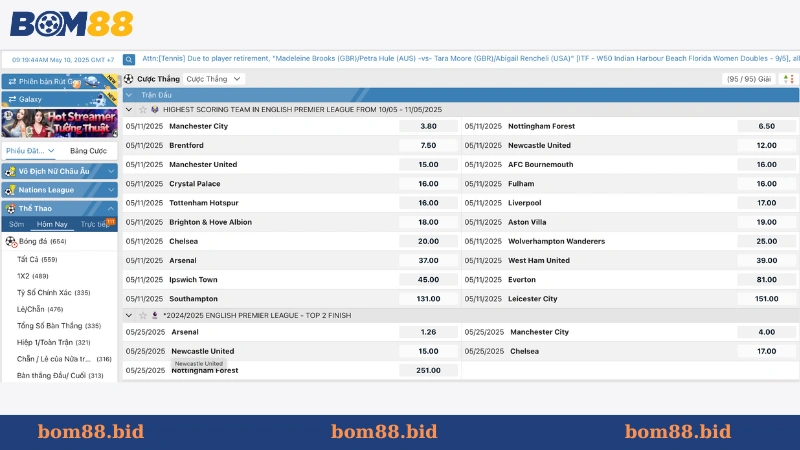The height and width of the screenshot is (450, 800).
Task: Select the Sớm tab
Action: (x=16, y=224)
